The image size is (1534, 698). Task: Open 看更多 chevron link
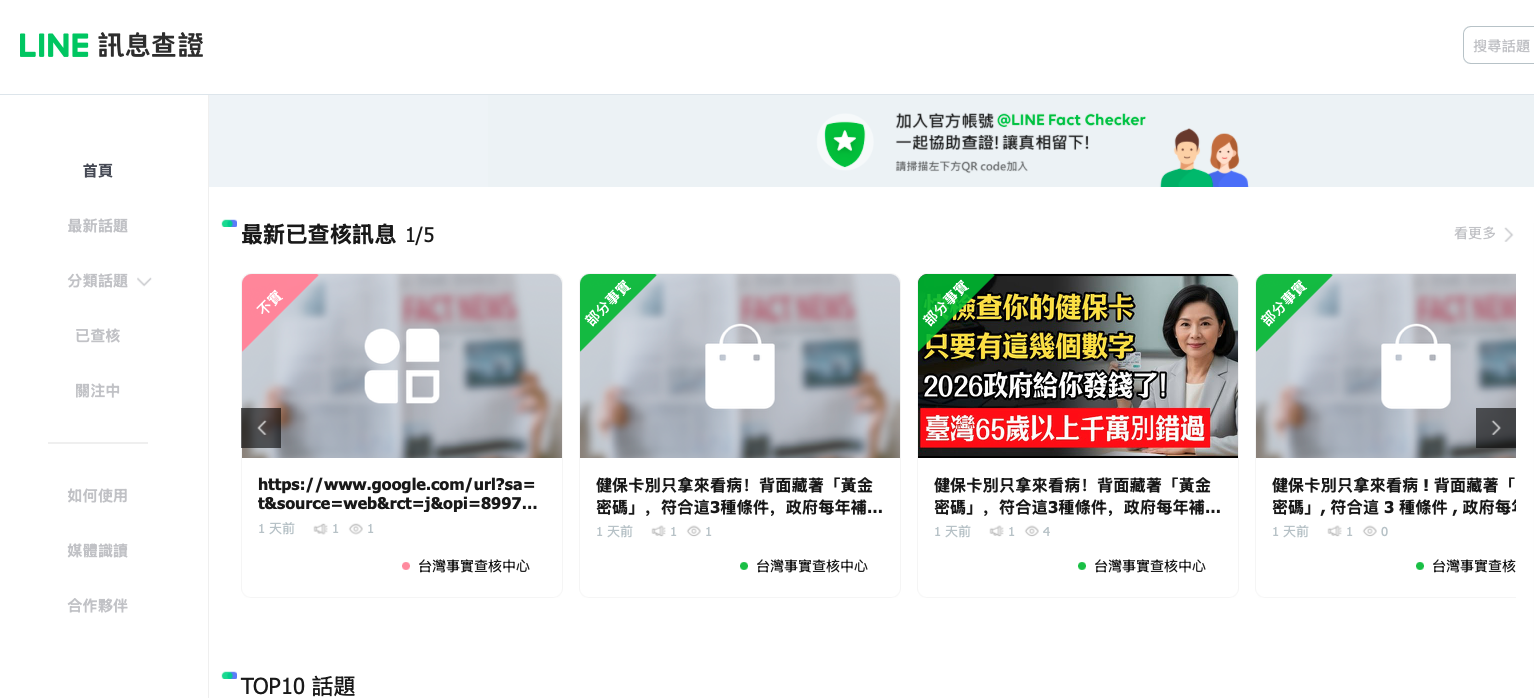point(1484,234)
